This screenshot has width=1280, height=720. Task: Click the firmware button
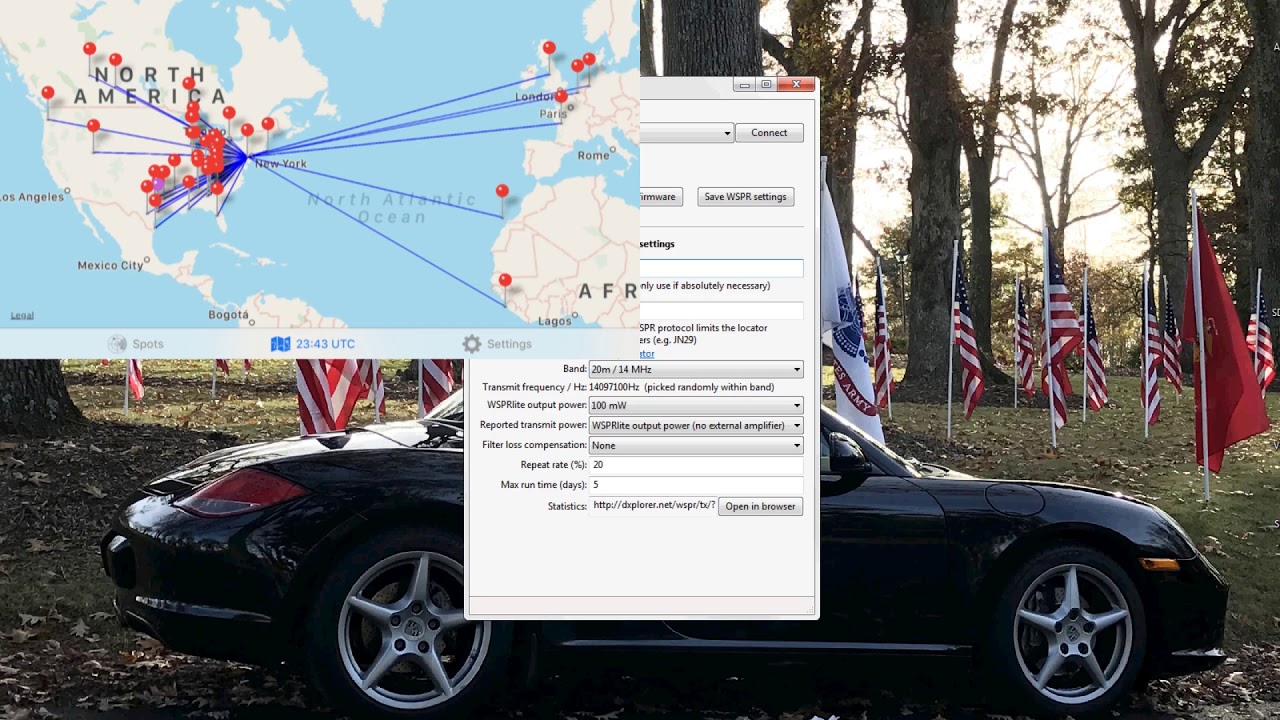661,197
